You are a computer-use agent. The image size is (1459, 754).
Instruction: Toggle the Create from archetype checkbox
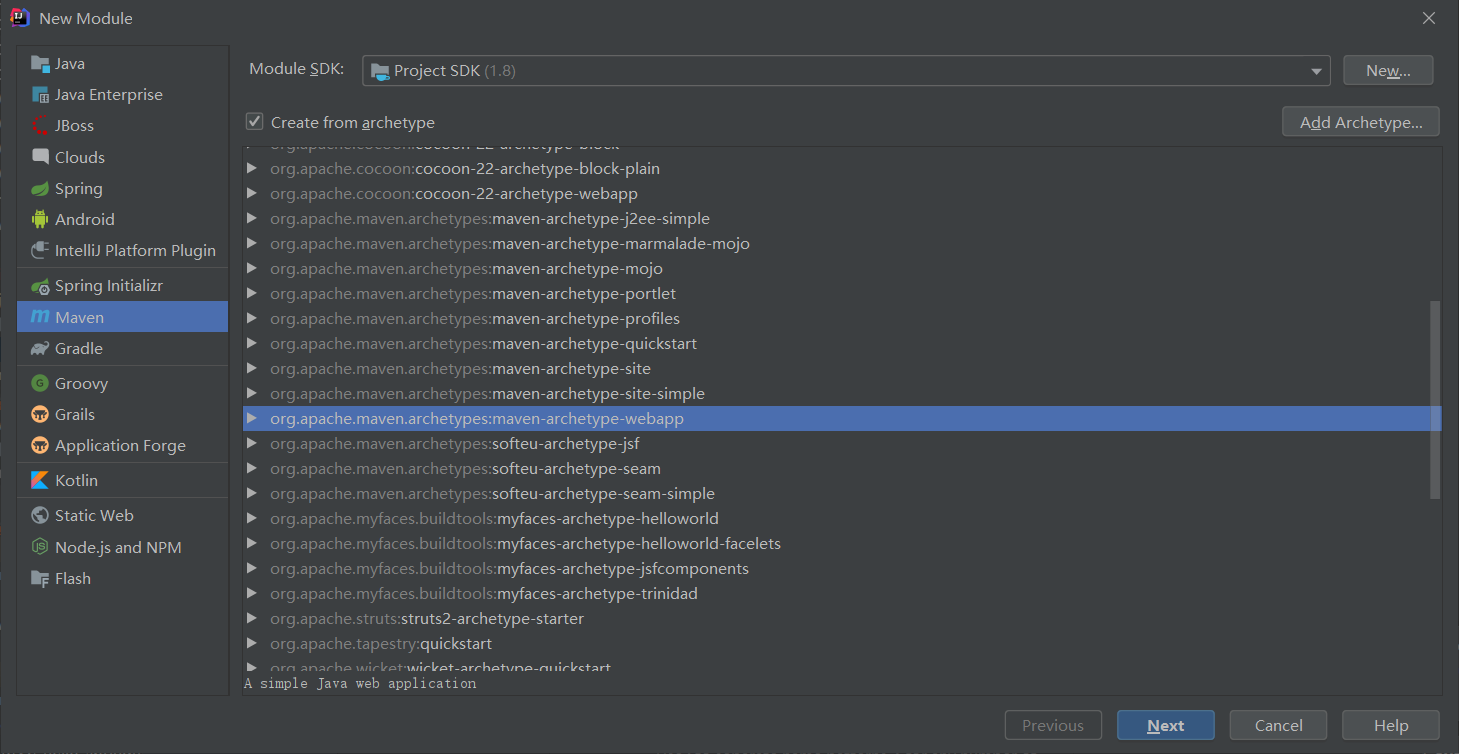pos(255,122)
